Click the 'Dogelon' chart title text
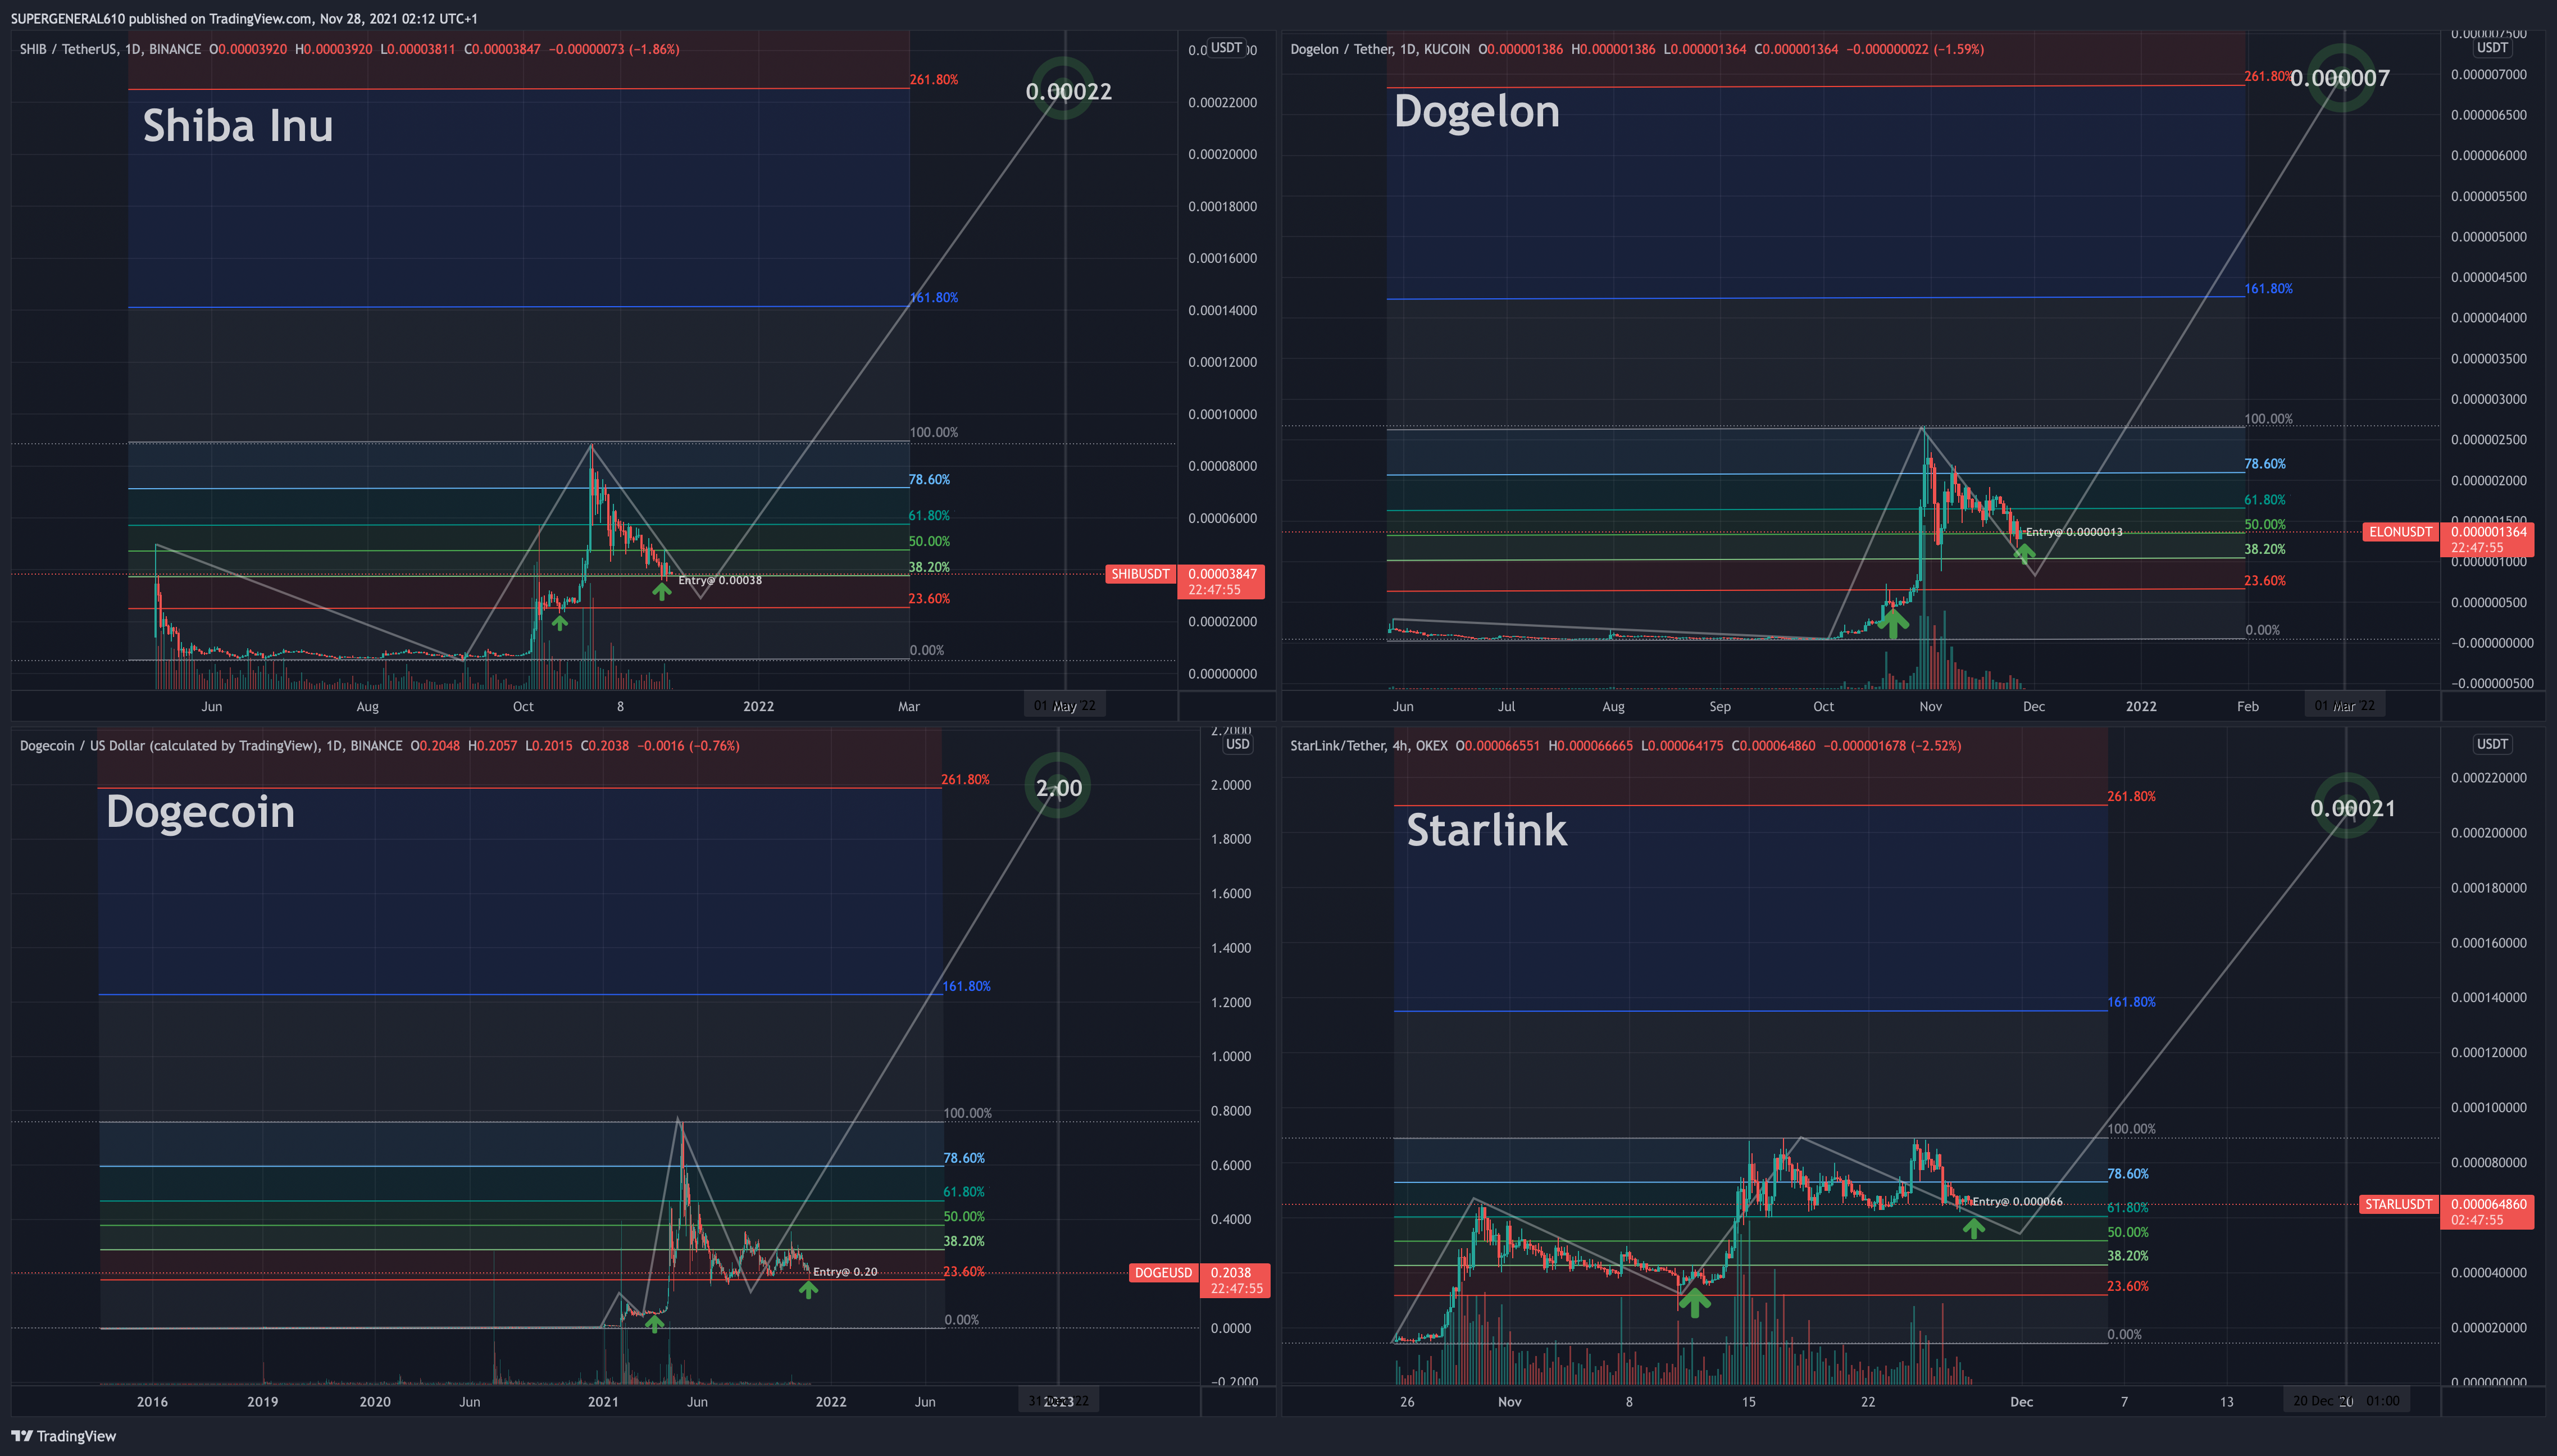The width and height of the screenshot is (2557, 1456). pyautogui.click(x=1477, y=111)
